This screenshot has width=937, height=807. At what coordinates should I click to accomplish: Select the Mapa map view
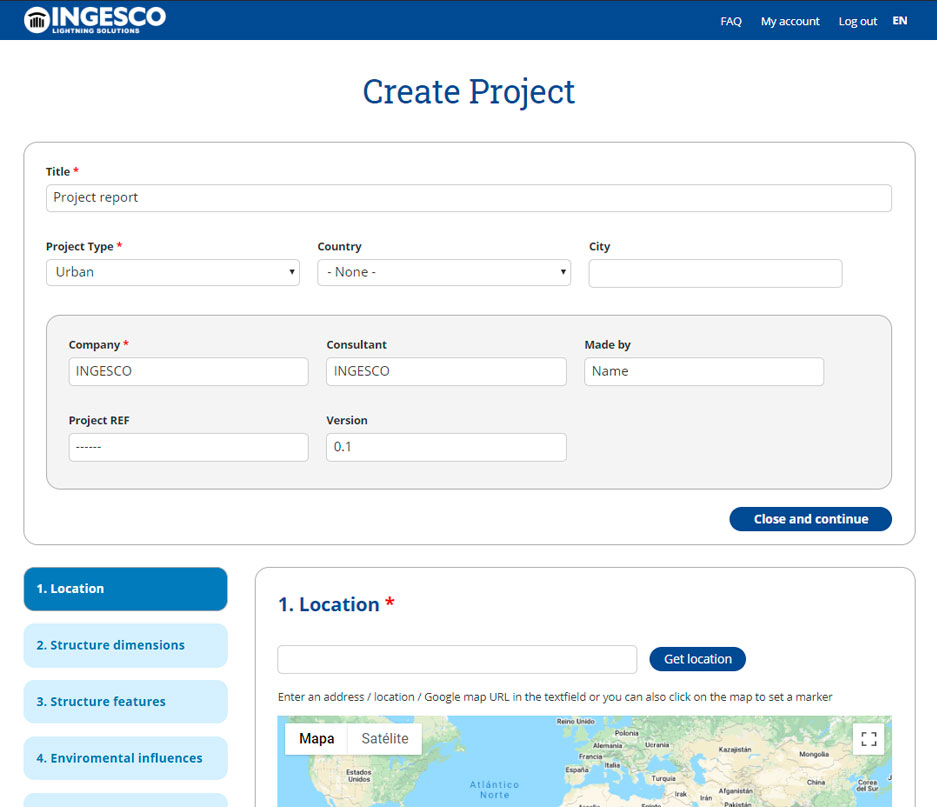pos(317,739)
